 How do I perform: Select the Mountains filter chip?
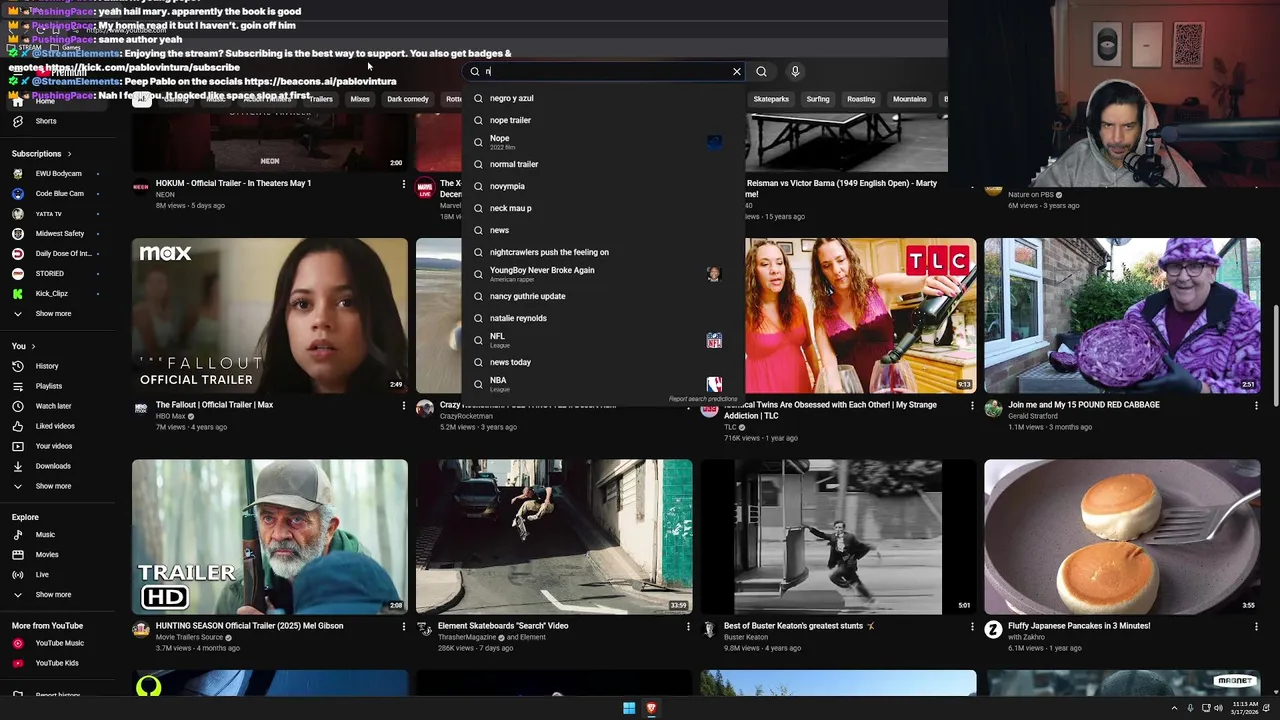coord(909,99)
